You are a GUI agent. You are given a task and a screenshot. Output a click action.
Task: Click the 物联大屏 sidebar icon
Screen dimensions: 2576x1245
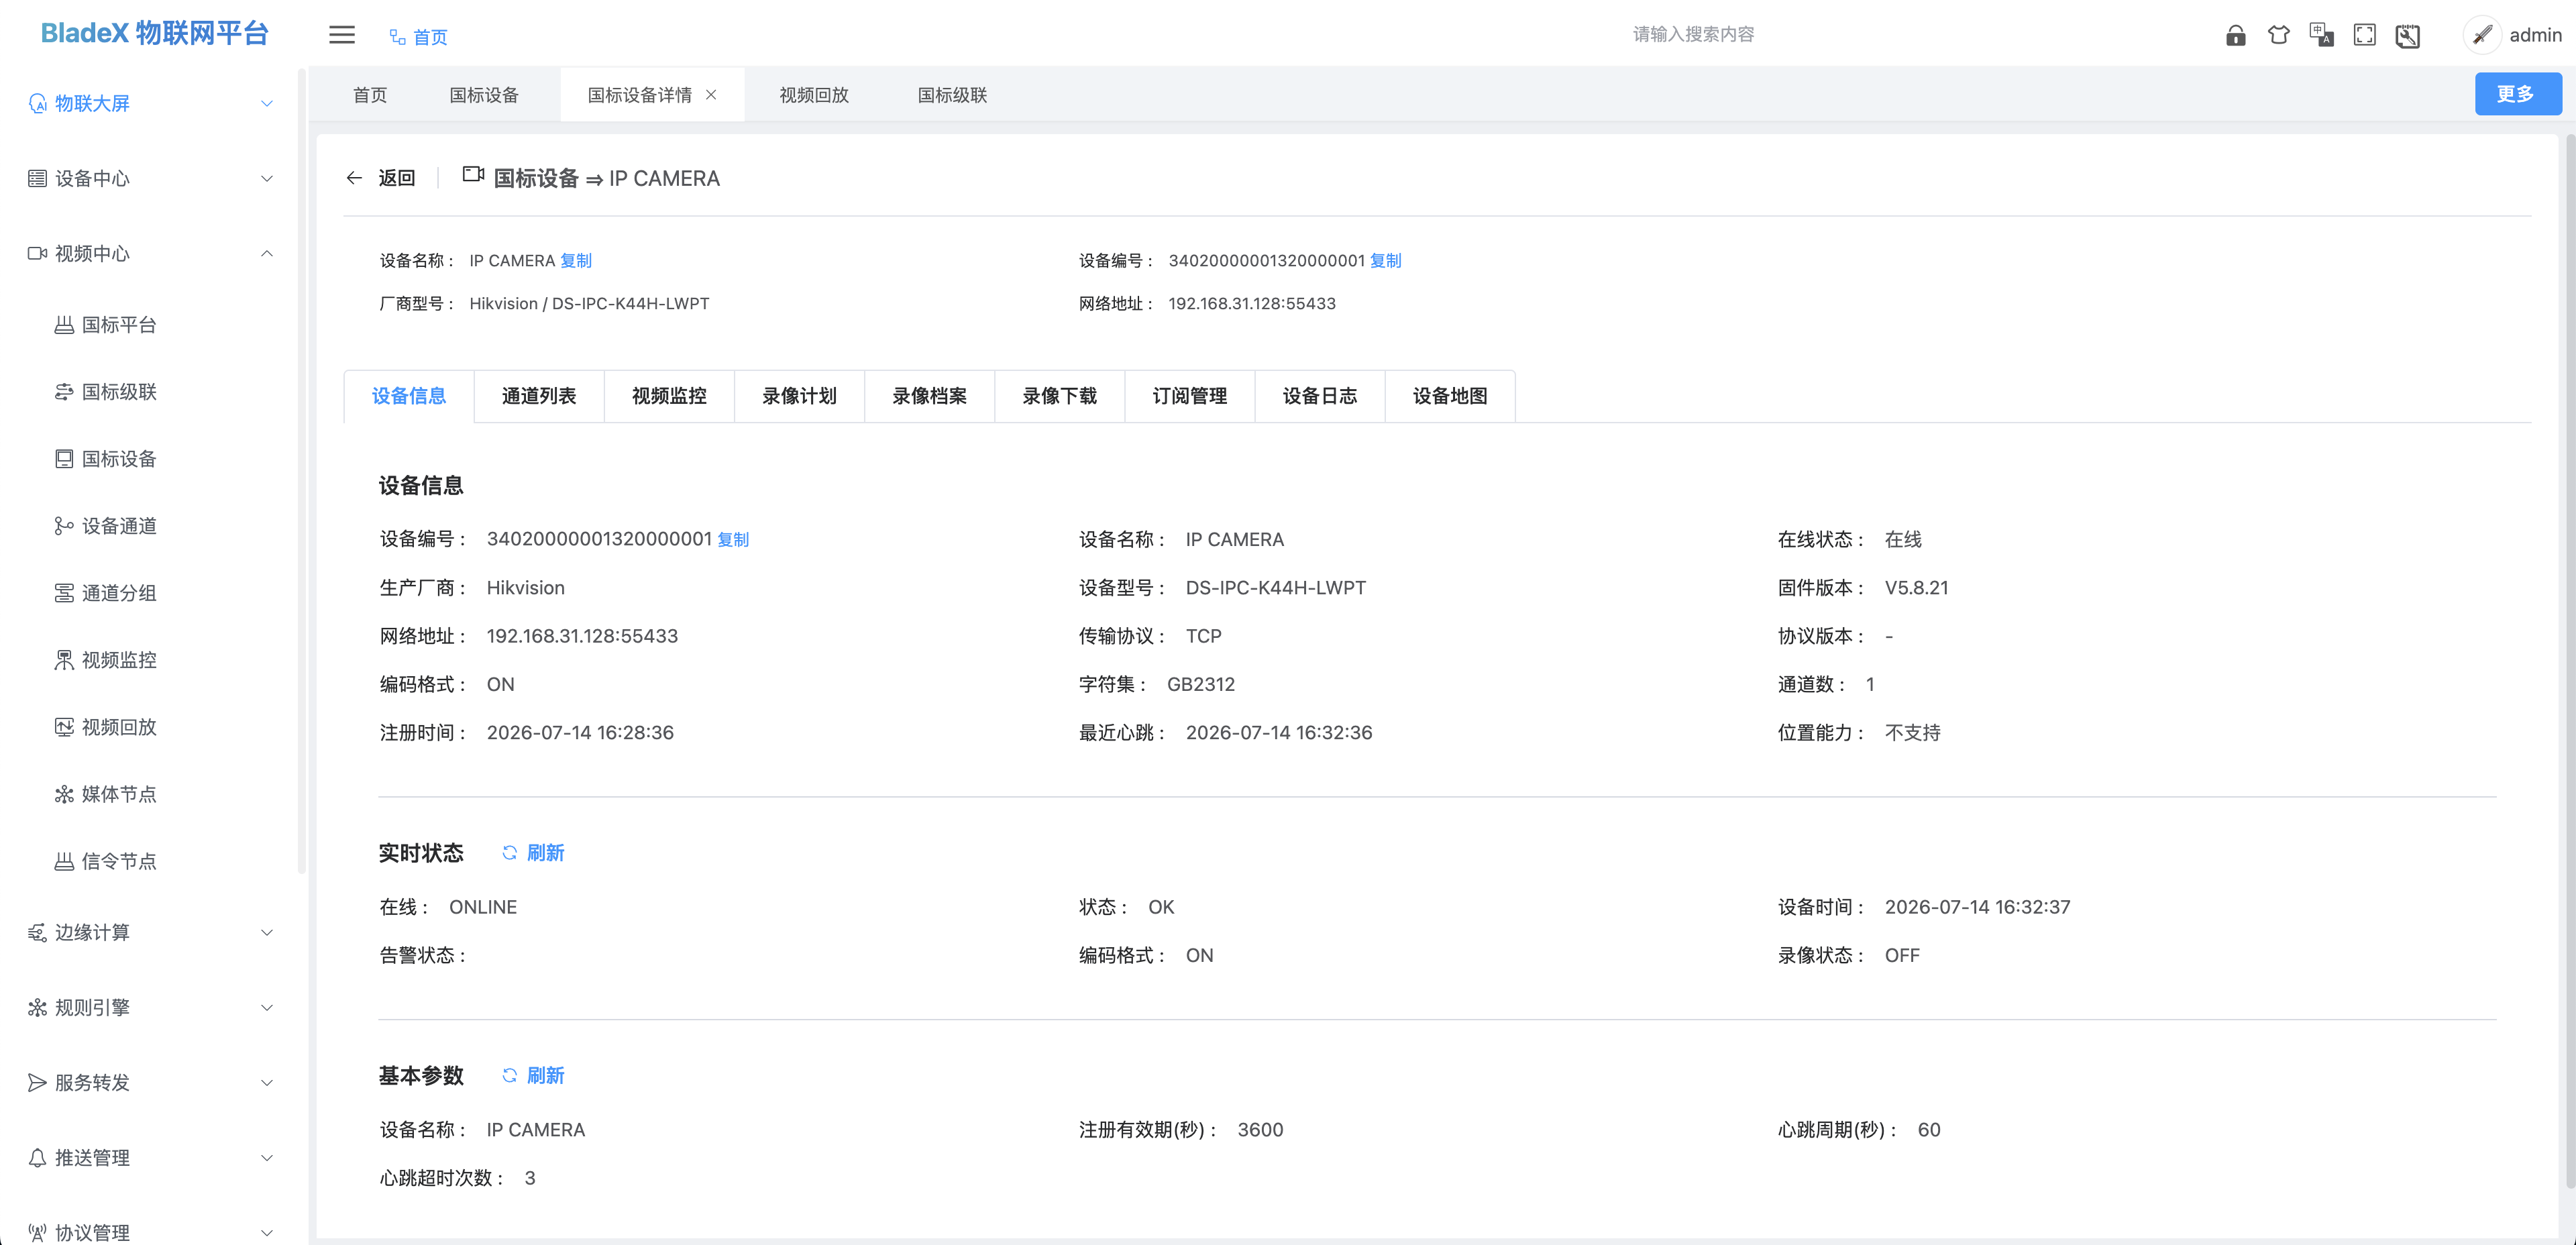pyautogui.click(x=37, y=103)
